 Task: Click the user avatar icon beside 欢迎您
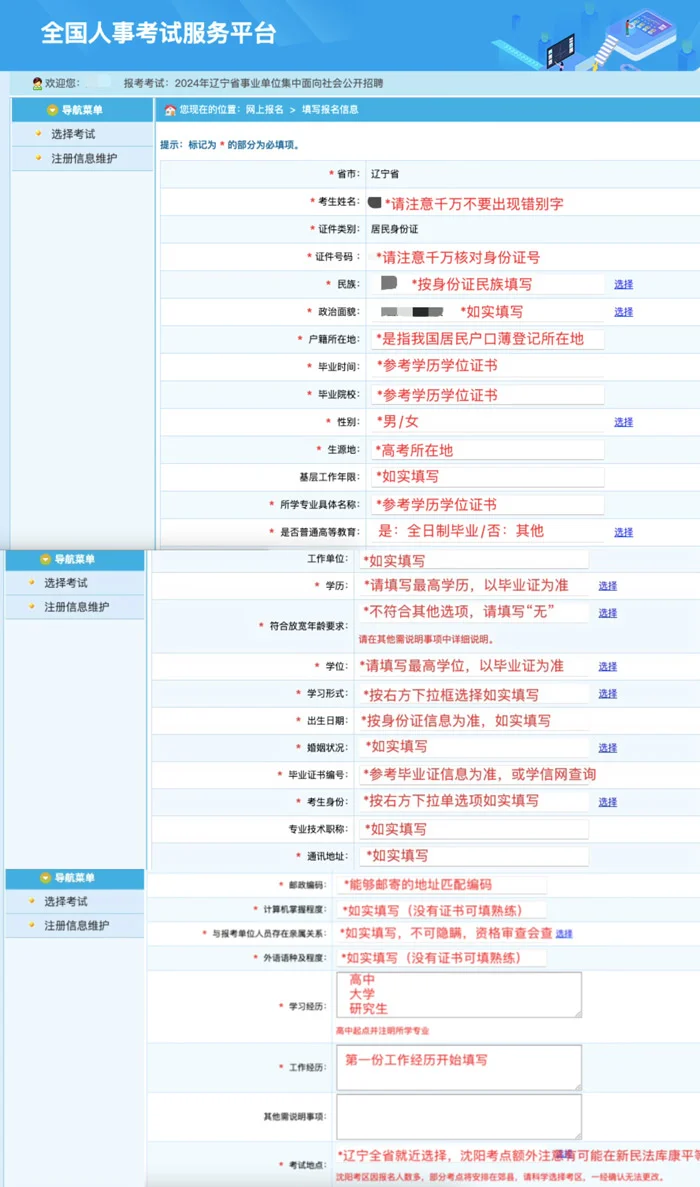pos(37,83)
